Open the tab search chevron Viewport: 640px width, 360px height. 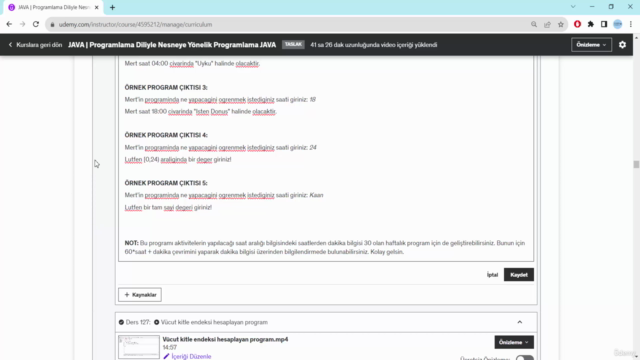click(573, 7)
